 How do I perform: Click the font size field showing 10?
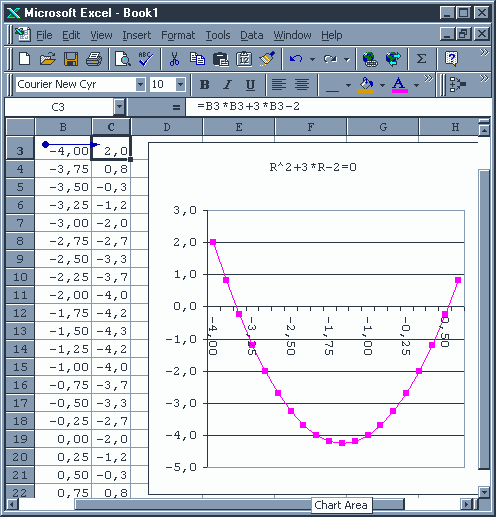pos(163,84)
